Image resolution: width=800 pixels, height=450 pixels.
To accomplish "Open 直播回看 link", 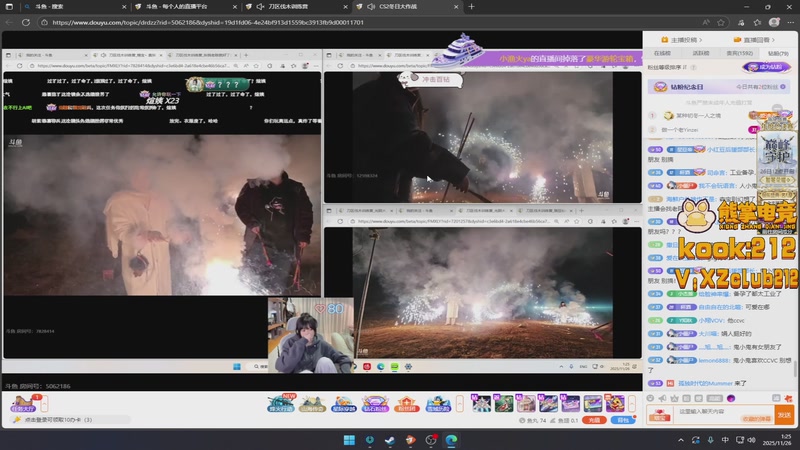I will coord(754,40).
